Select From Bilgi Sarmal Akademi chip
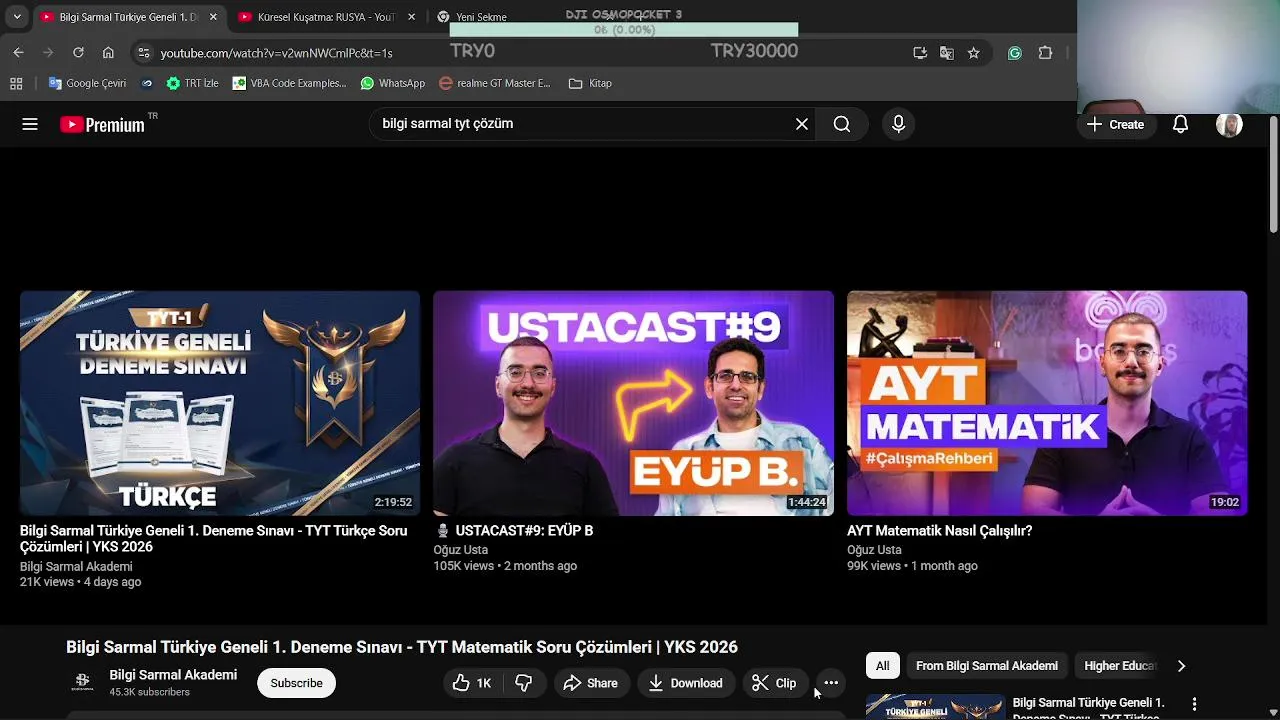Image resolution: width=1280 pixels, height=720 pixels. [x=987, y=666]
